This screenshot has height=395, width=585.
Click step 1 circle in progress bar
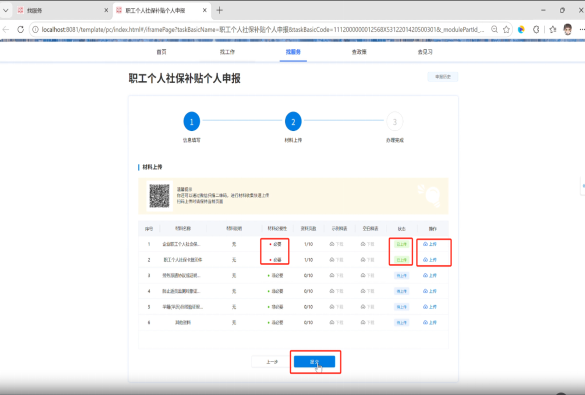click(x=192, y=122)
